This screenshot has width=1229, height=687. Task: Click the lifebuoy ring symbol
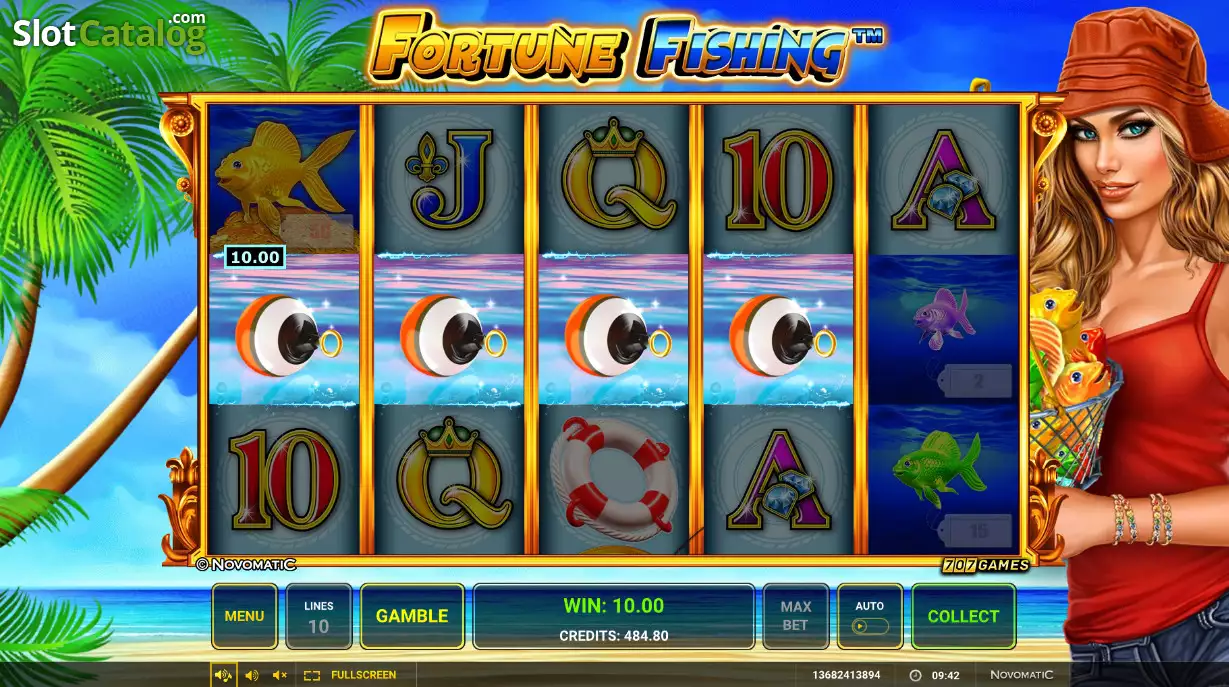[612, 477]
